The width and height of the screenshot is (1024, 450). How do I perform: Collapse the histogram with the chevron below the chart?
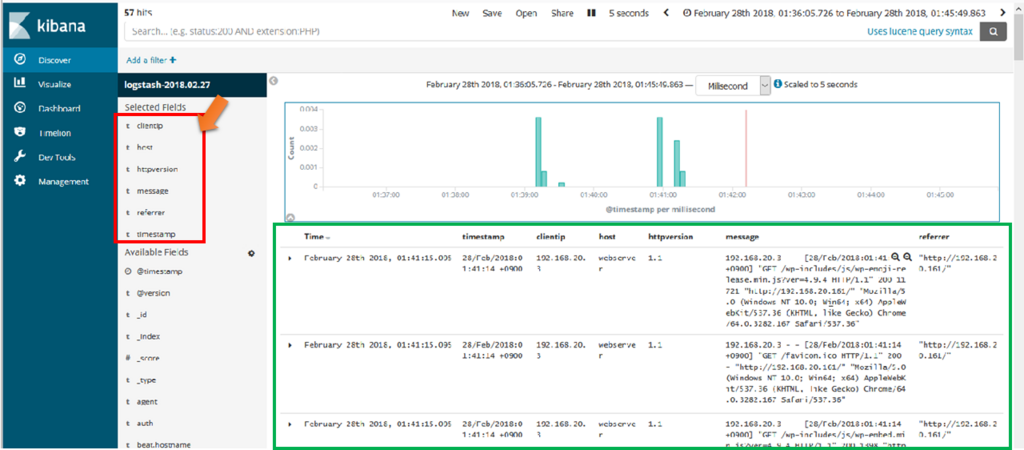pos(291,218)
